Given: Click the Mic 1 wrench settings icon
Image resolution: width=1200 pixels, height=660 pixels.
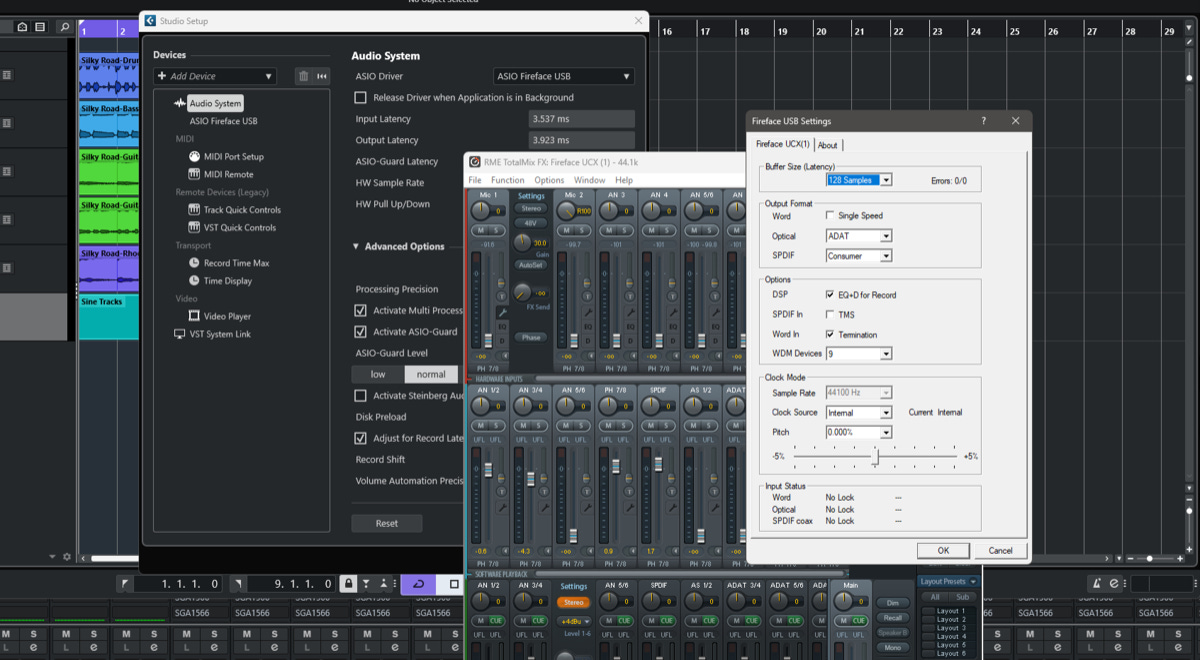Looking at the screenshot, I should tap(501, 313).
